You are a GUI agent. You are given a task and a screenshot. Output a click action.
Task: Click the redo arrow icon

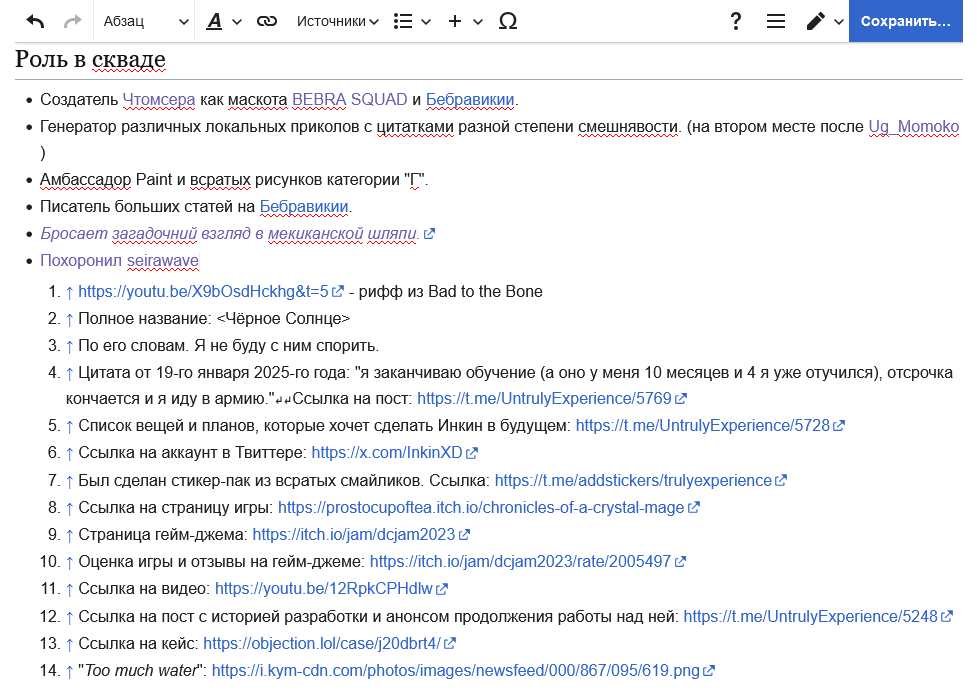pyautogui.click(x=72, y=21)
